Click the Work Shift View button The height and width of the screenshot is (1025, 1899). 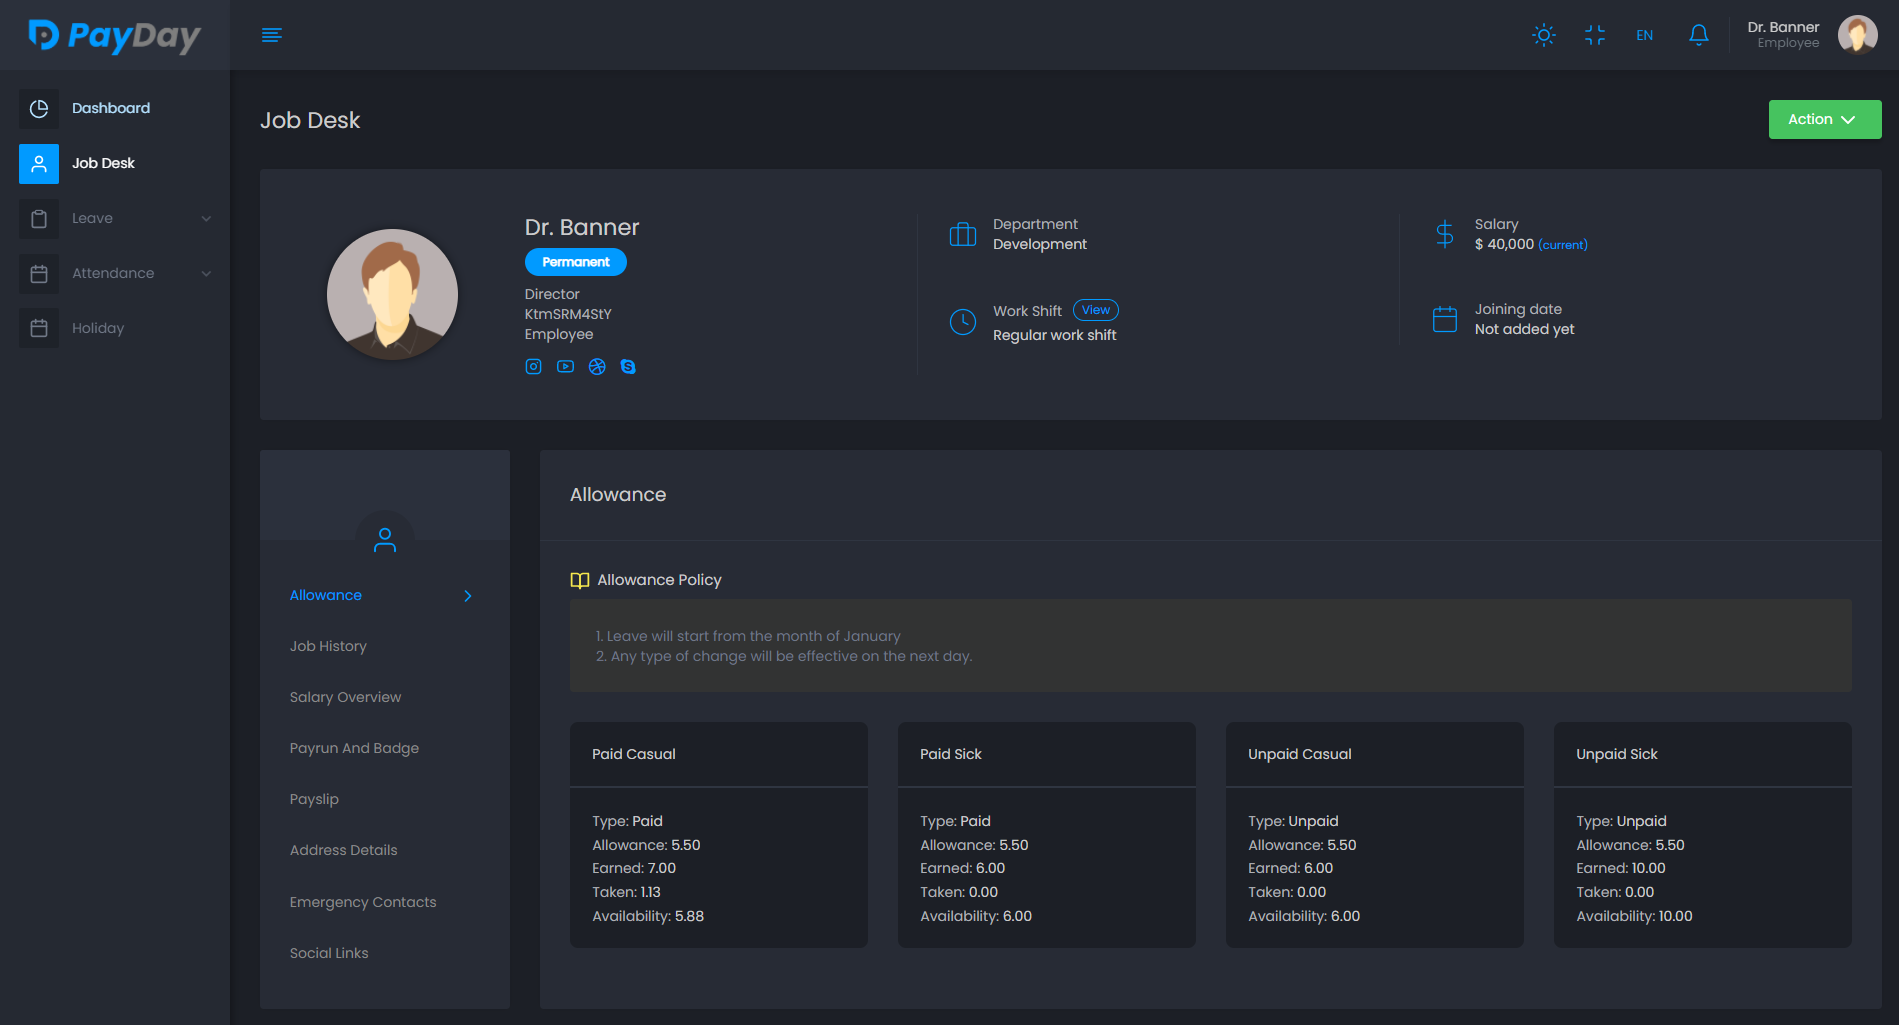click(x=1095, y=310)
